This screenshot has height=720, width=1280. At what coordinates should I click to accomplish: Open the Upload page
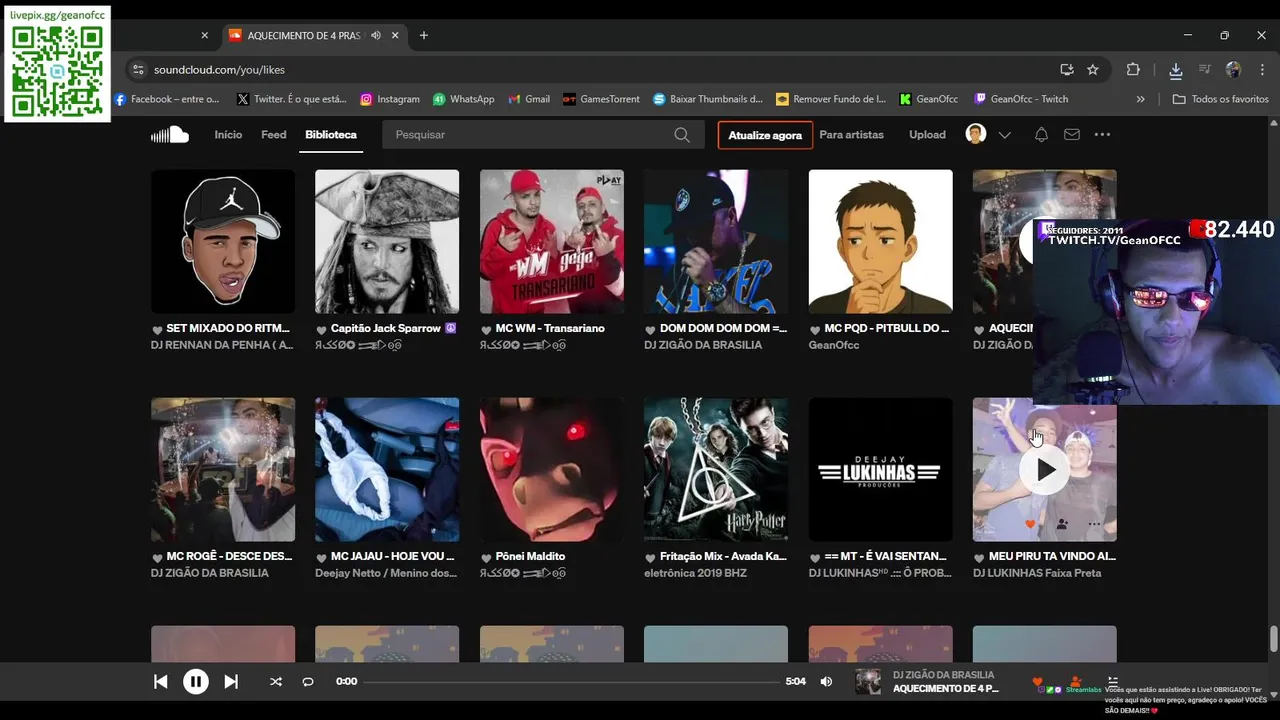[x=927, y=134]
